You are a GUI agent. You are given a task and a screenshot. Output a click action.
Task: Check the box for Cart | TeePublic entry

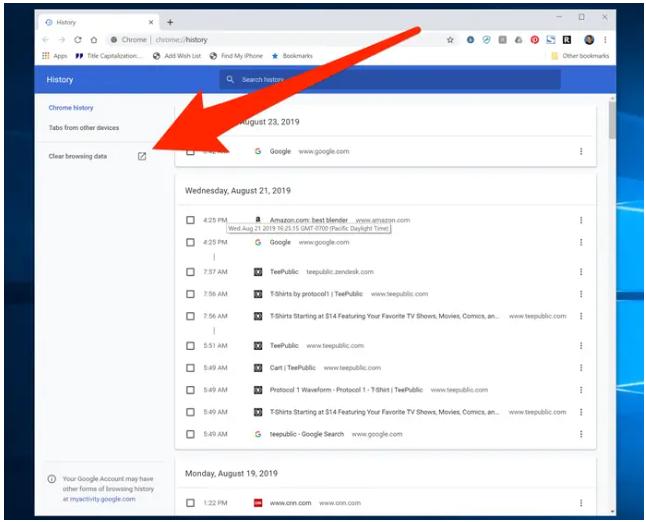click(x=190, y=368)
